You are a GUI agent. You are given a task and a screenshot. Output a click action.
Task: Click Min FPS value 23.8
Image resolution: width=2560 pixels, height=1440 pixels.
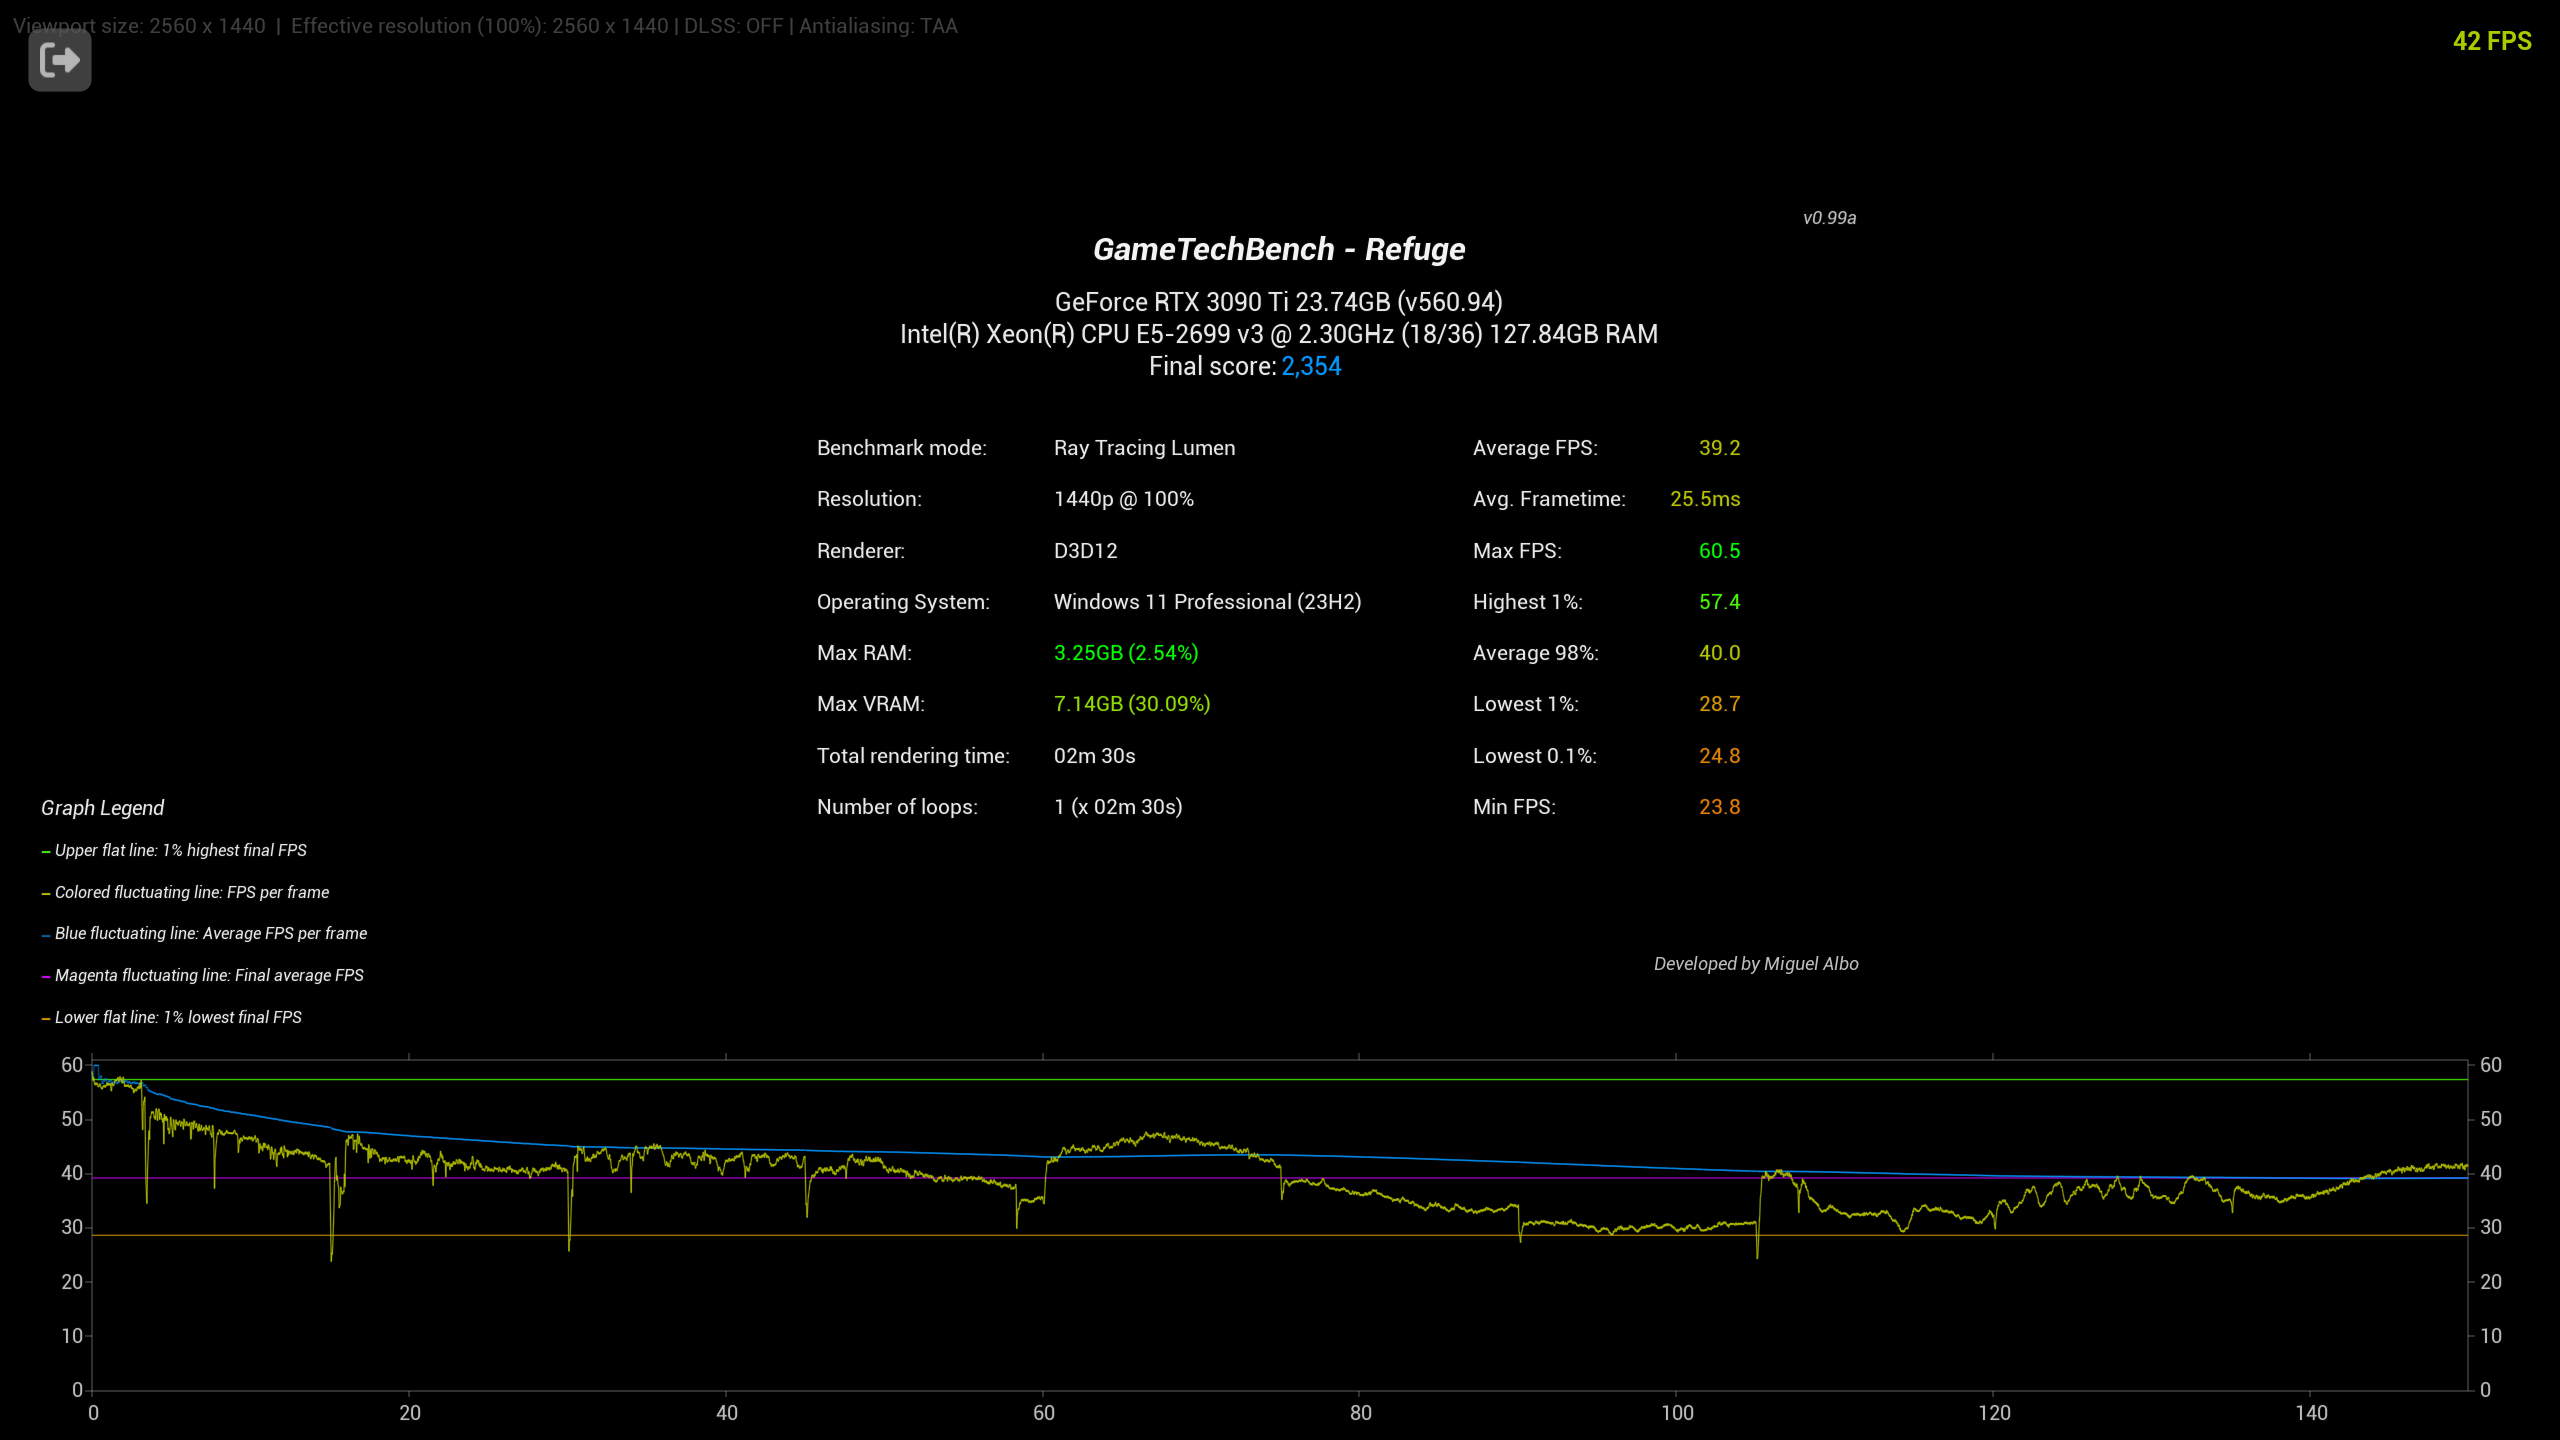[1719, 807]
